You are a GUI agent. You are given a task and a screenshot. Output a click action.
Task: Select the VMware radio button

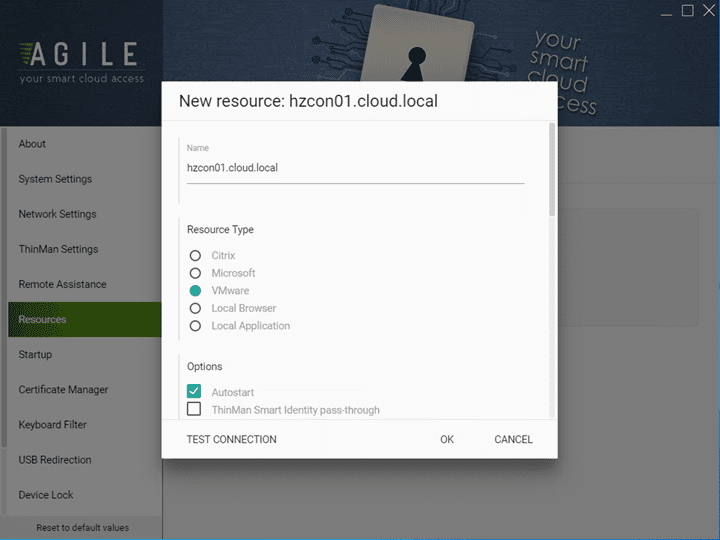click(x=195, y=291)
